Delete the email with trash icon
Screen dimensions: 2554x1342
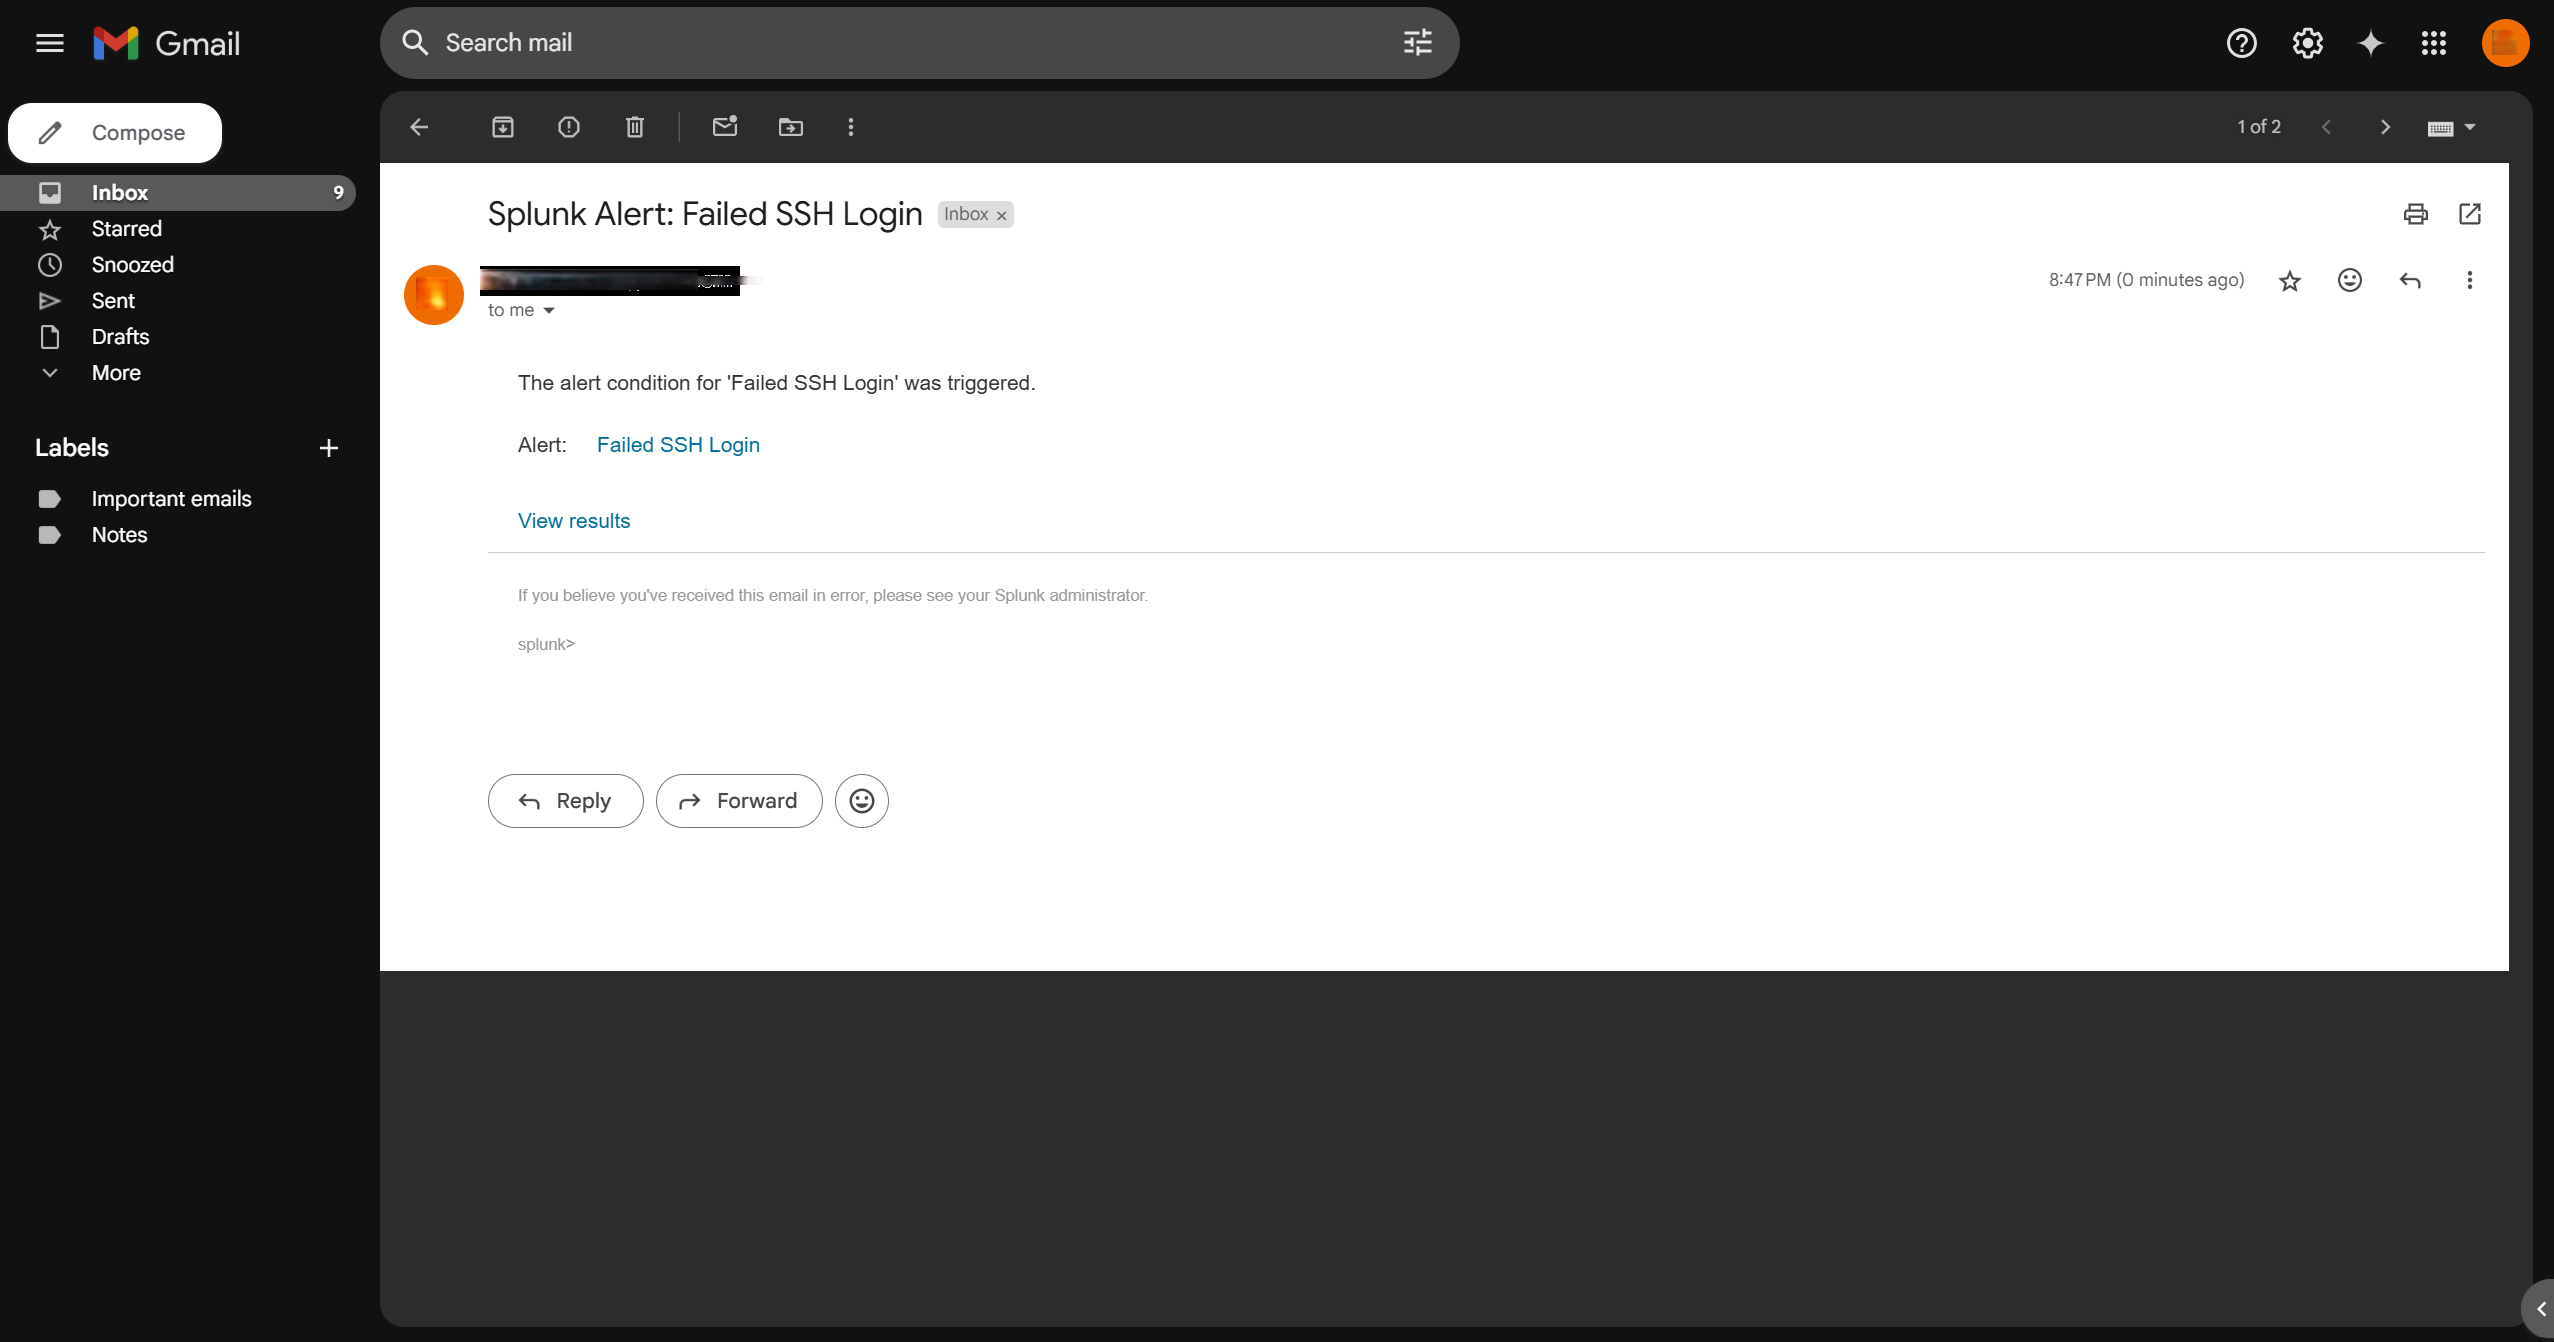pyautogui.click(x=635, y=127)
